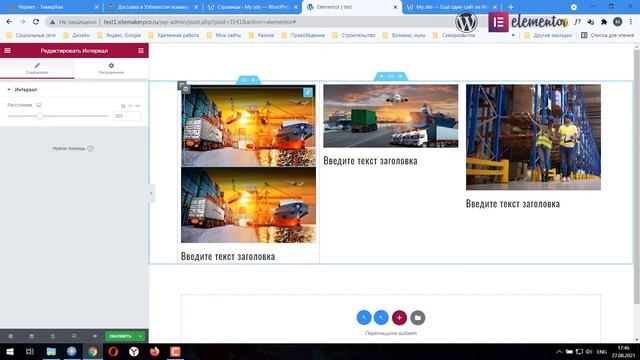
Task: Toggle responsive mode icon in Elementor footer
Action: [x=74, y=336]
